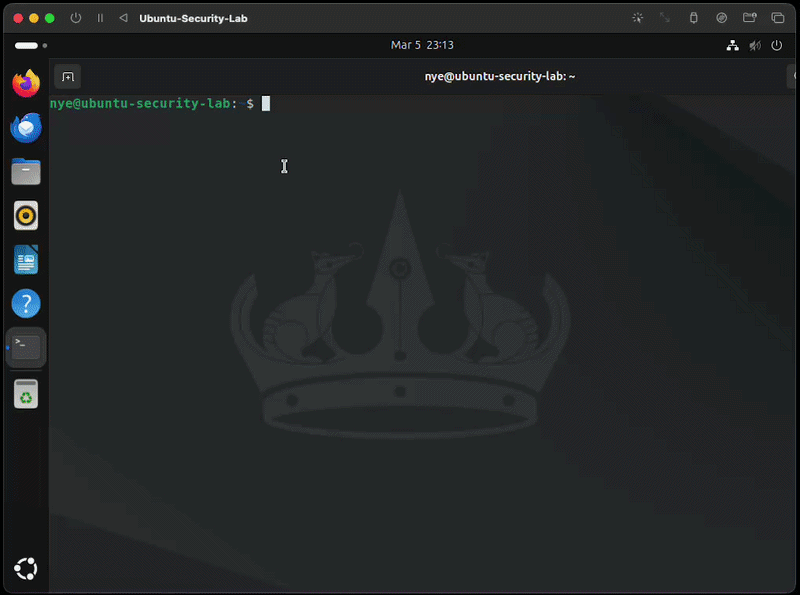Viewport: 800px width, 595px height.
Task: Open the clock and calendar dropdown
Action: coord(422,45)
